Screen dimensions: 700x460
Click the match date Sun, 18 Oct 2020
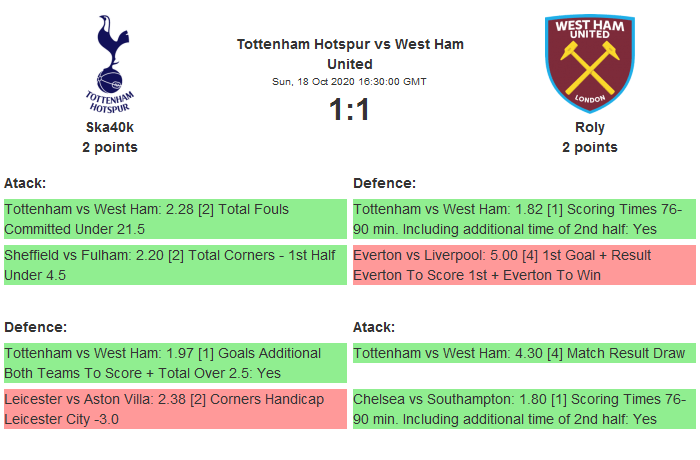coord(350,81)
